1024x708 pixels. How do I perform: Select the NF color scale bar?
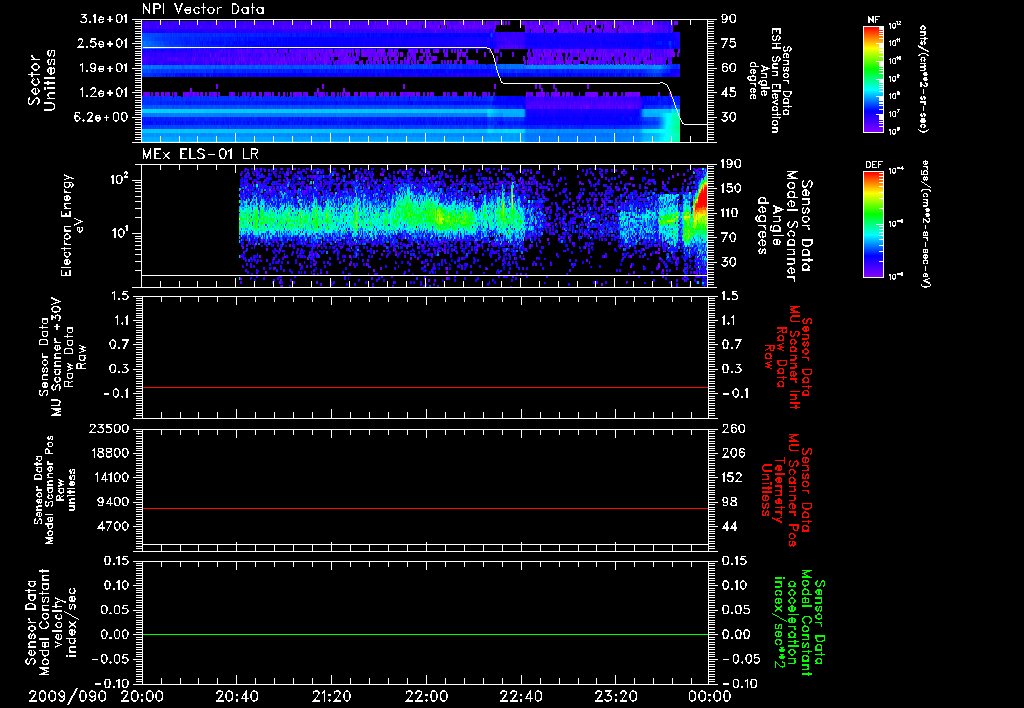point(873,79)
